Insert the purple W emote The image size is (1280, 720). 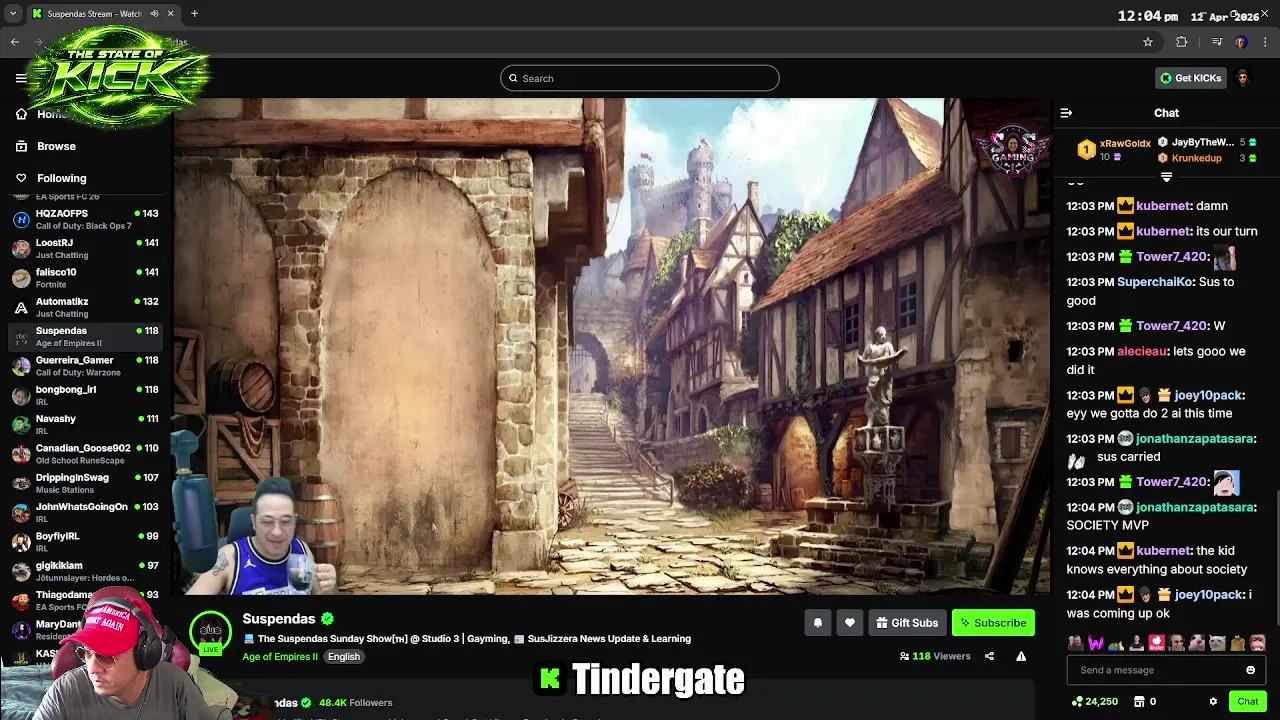(x=1095, y=642)
